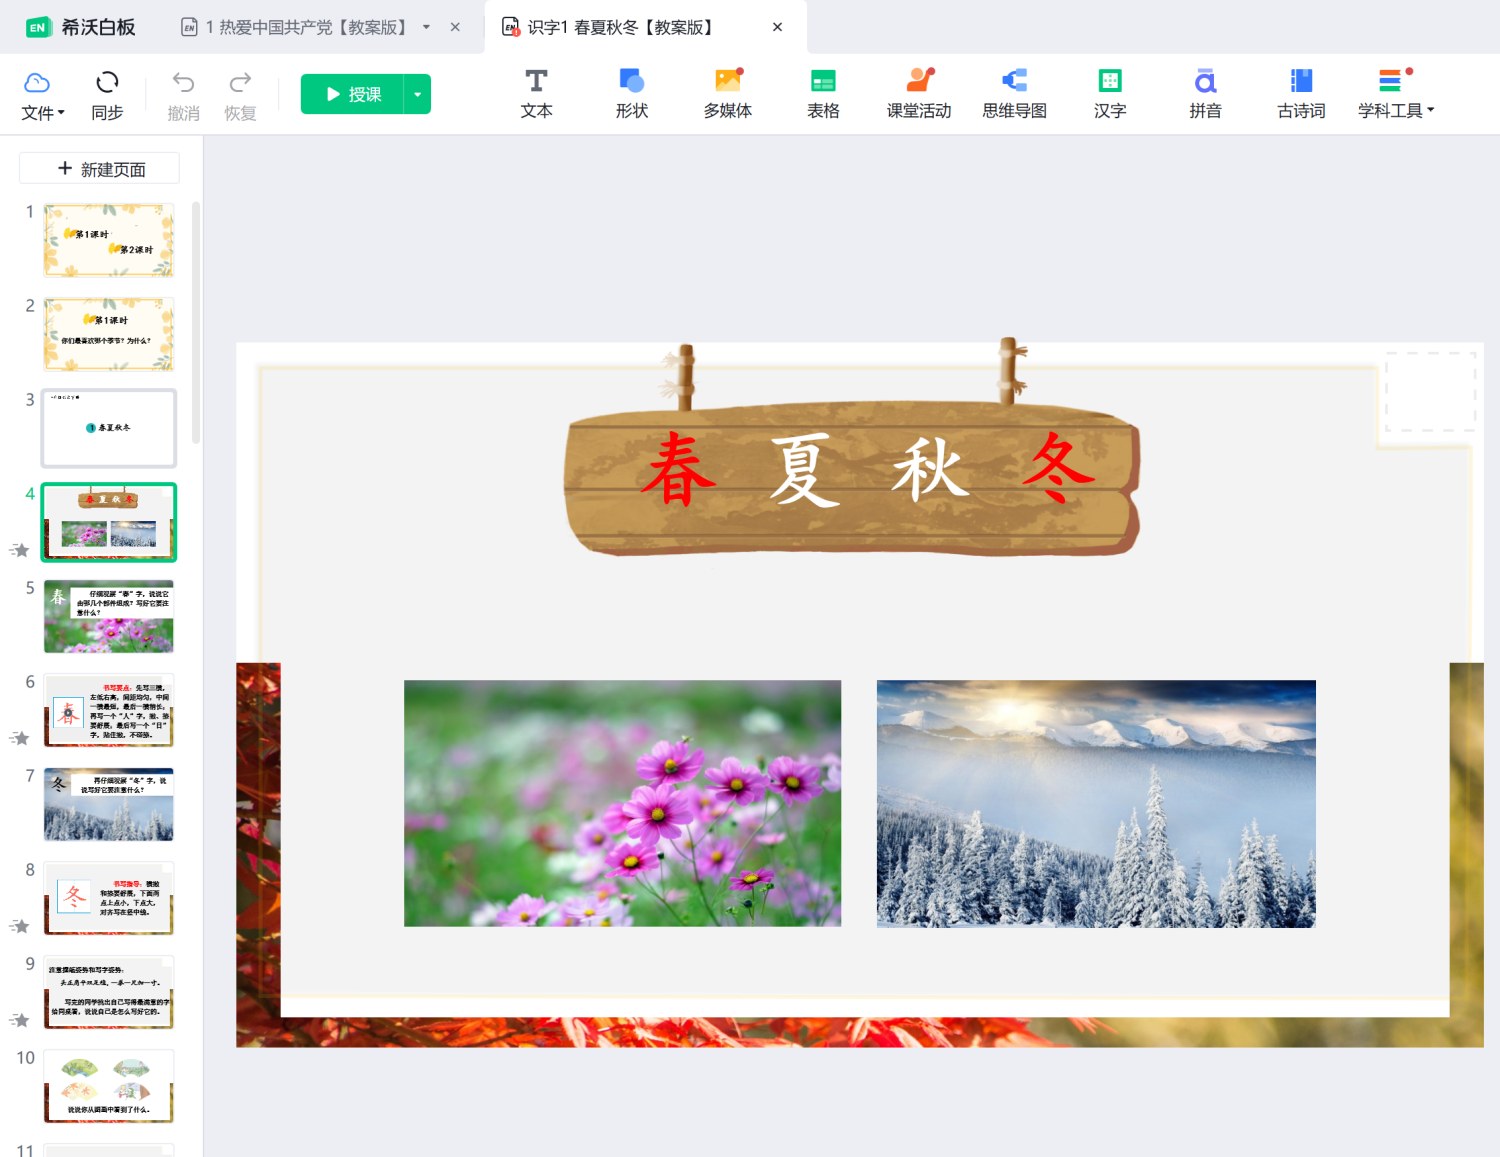Add a page via 新建页面
The width and height of the screenshot is (1500, 1157).
coord(99,168)
